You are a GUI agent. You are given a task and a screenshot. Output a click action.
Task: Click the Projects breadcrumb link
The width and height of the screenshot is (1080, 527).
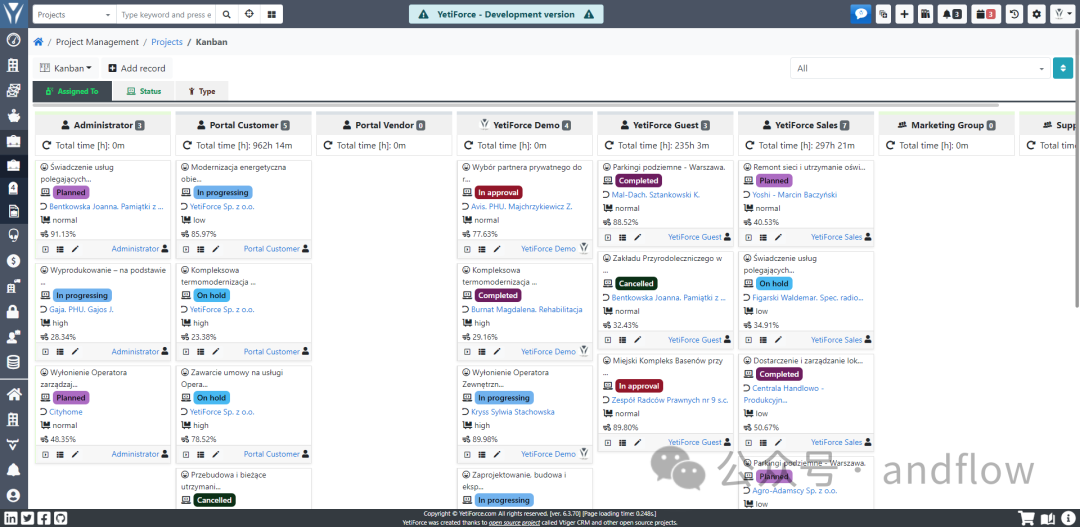[167, 42]
